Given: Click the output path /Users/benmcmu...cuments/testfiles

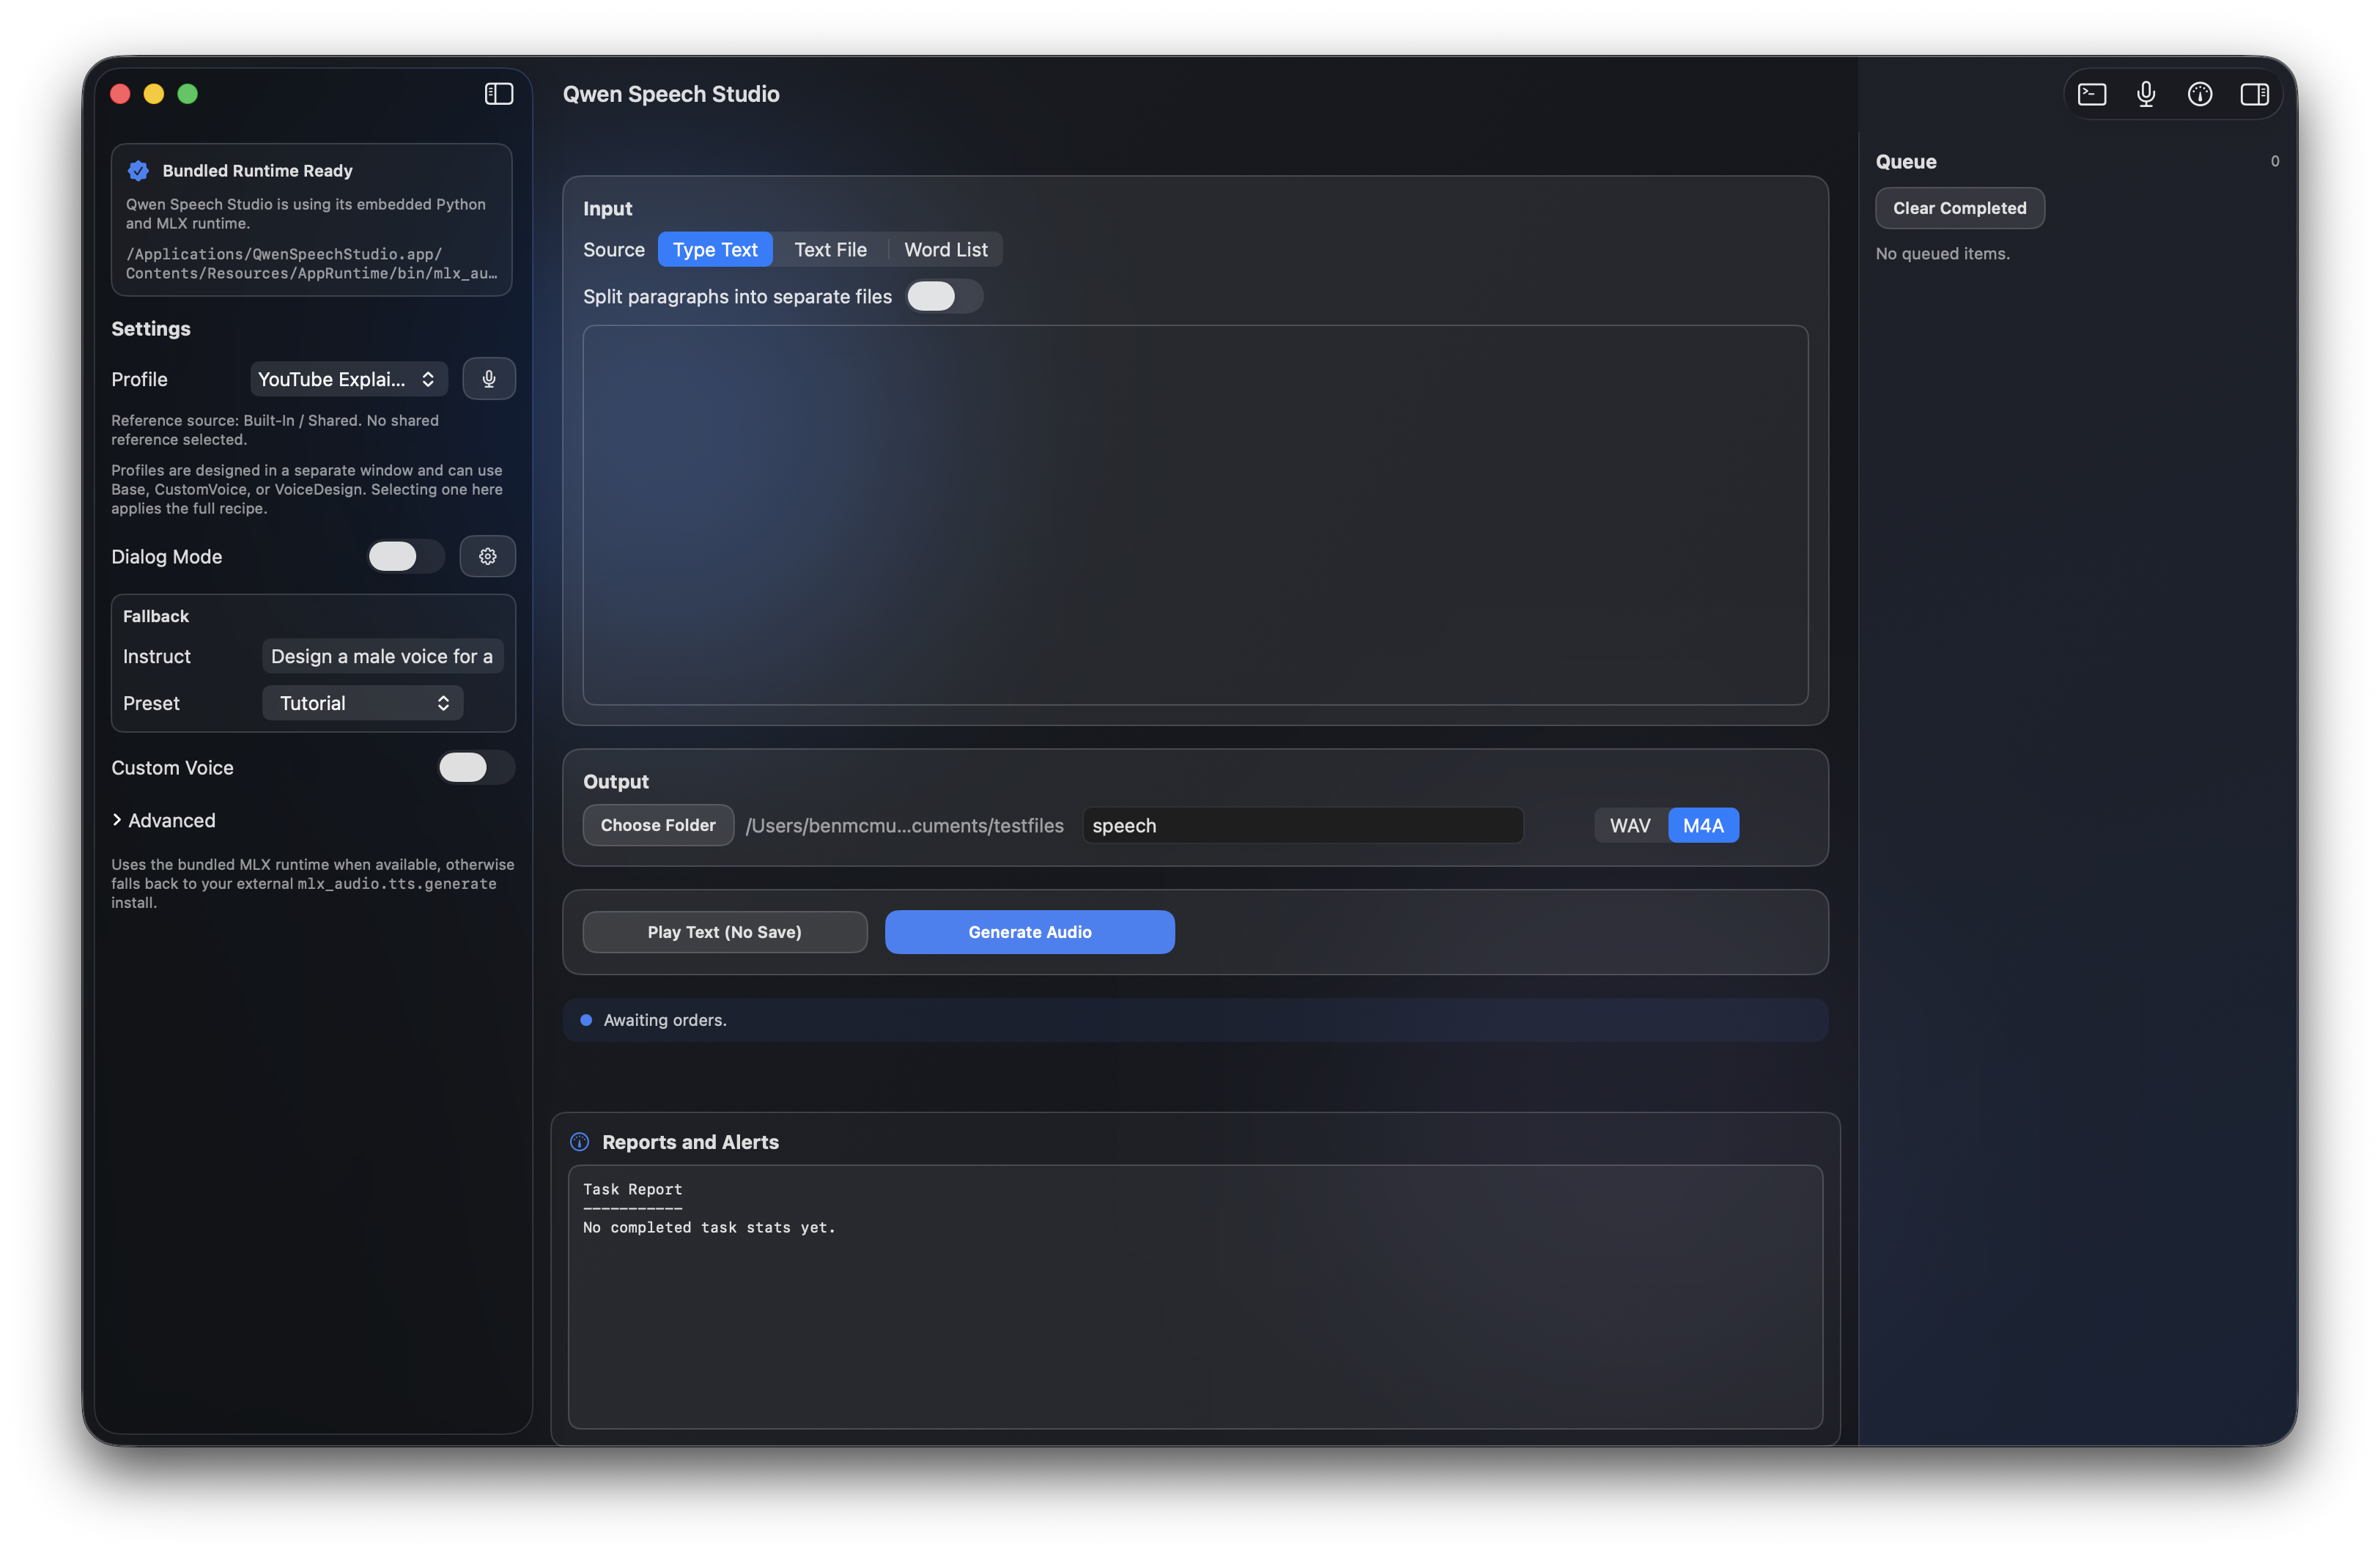Looking at the screenshot, I should [x=905, y=825].
